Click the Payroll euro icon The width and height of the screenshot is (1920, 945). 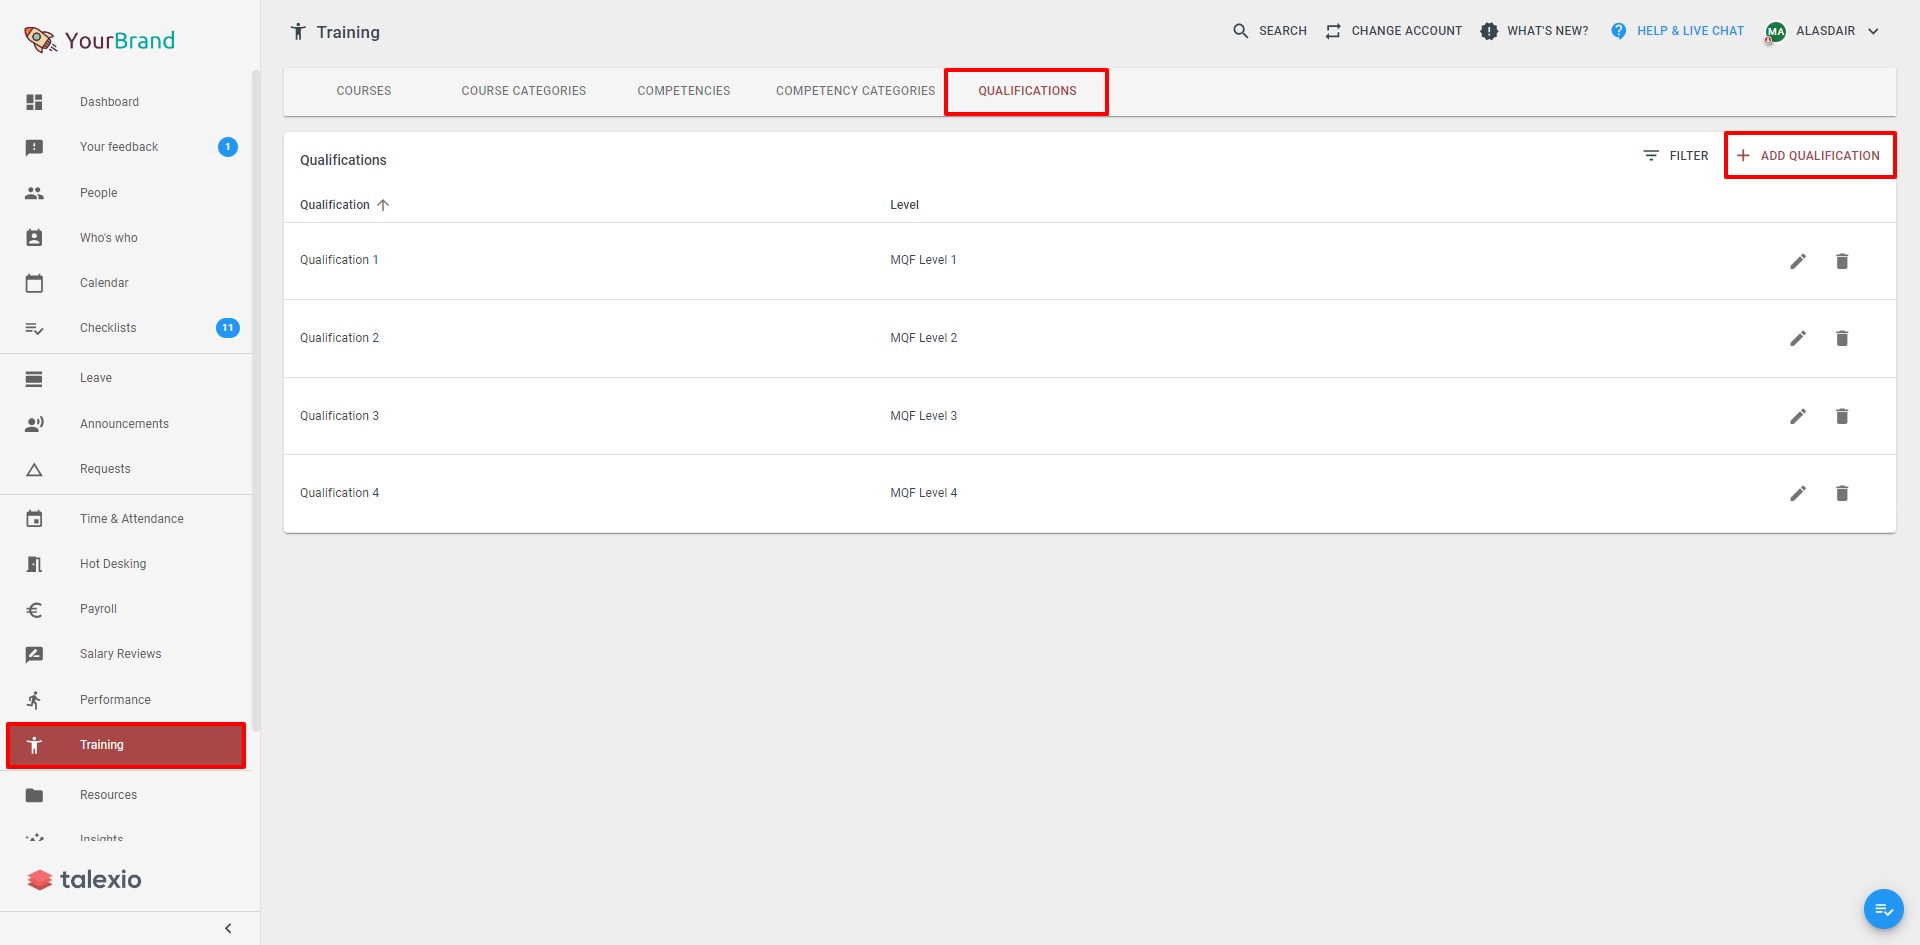click(34, 609)
